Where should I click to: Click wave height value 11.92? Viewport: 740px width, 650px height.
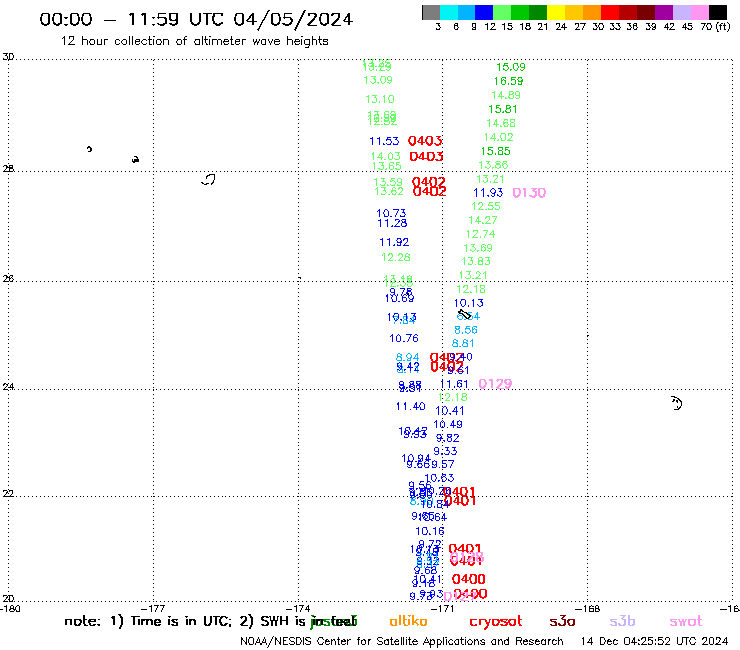point(394,242)
